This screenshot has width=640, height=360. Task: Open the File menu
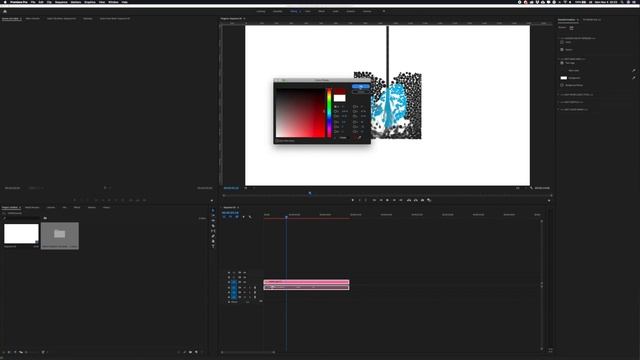click(33, 2)
